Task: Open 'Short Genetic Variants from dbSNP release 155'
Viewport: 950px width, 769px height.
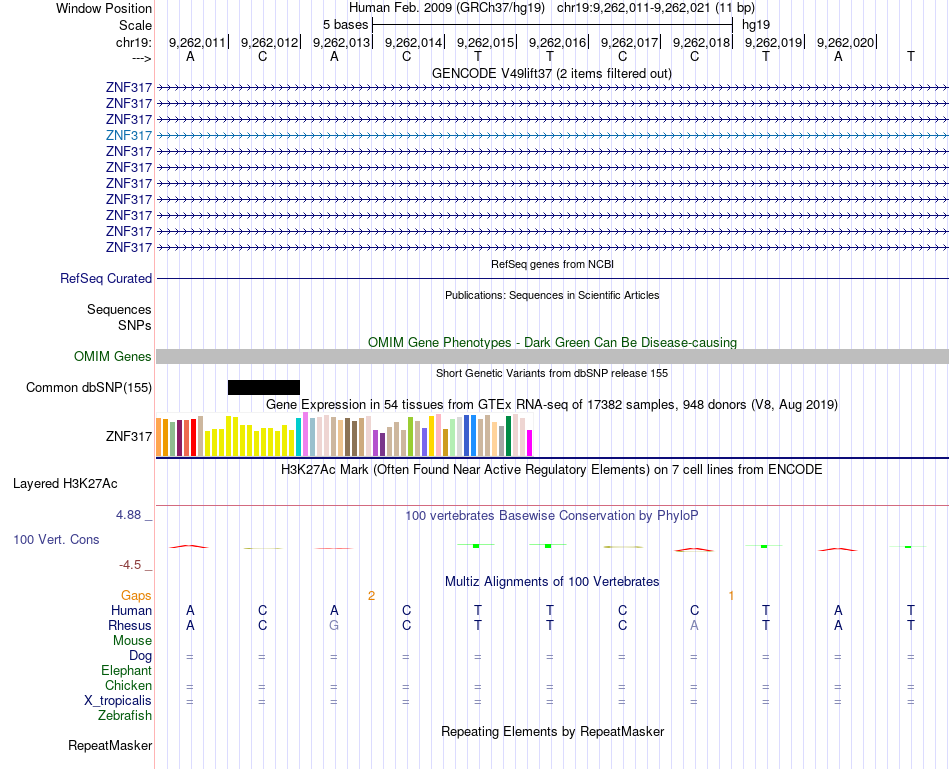Action: coord(552,373)
